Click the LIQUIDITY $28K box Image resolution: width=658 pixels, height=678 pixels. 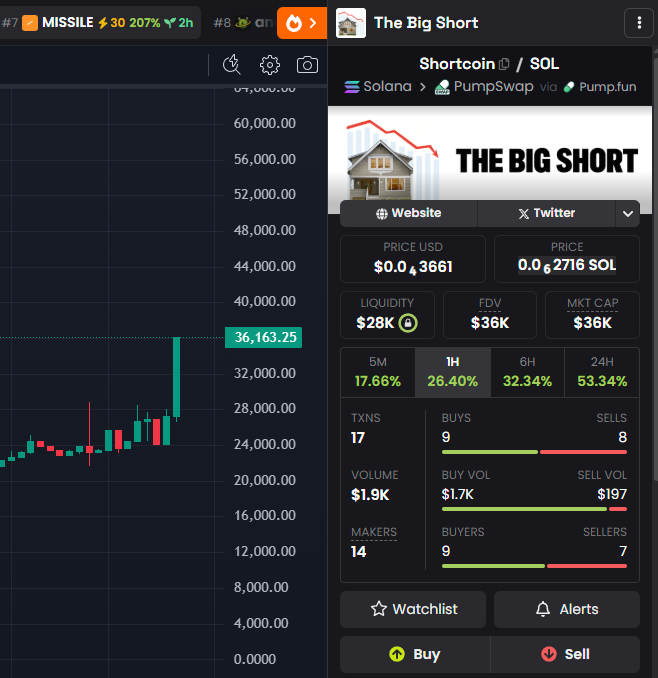(x=387, y=315)
